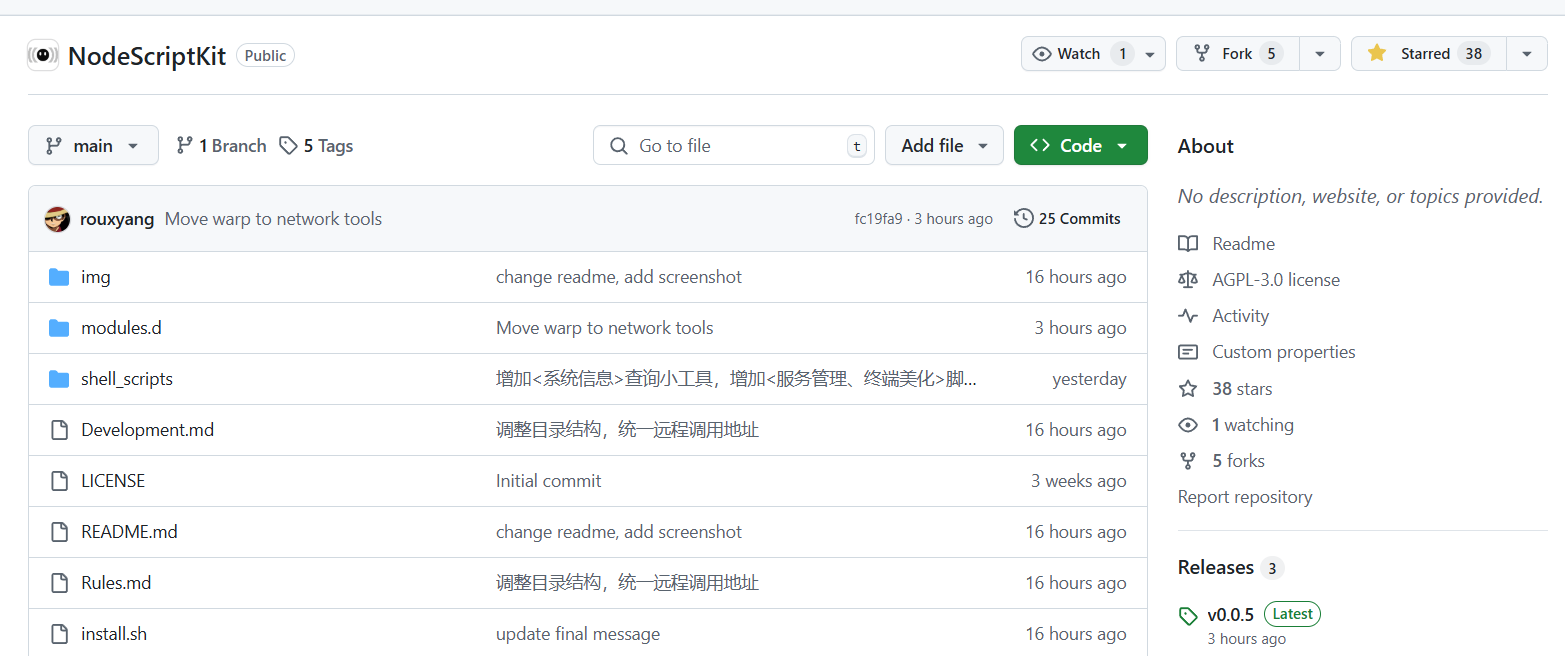The height and width of the screenshot is (656, 1565).
Task: Open the Rules.md file name
Action: (116, 583)
